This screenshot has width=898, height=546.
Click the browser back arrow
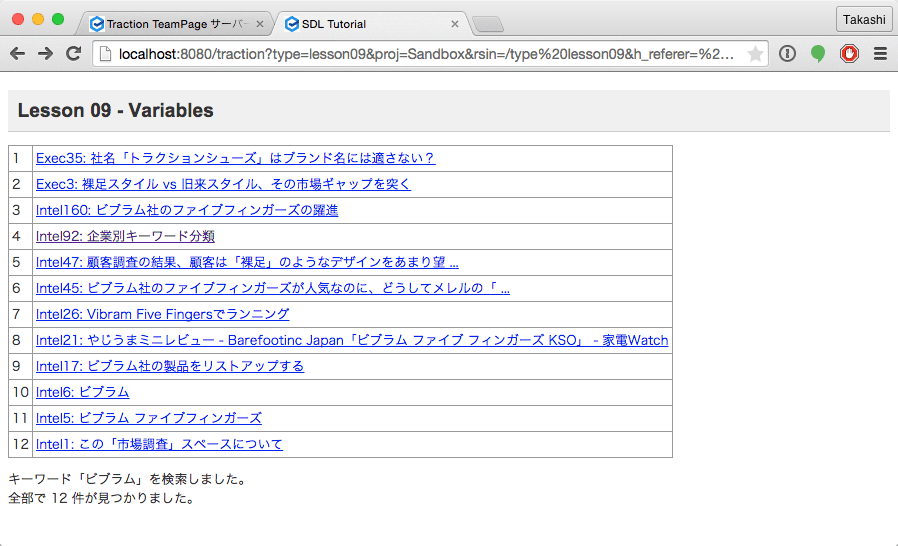[x=18, y=54]
